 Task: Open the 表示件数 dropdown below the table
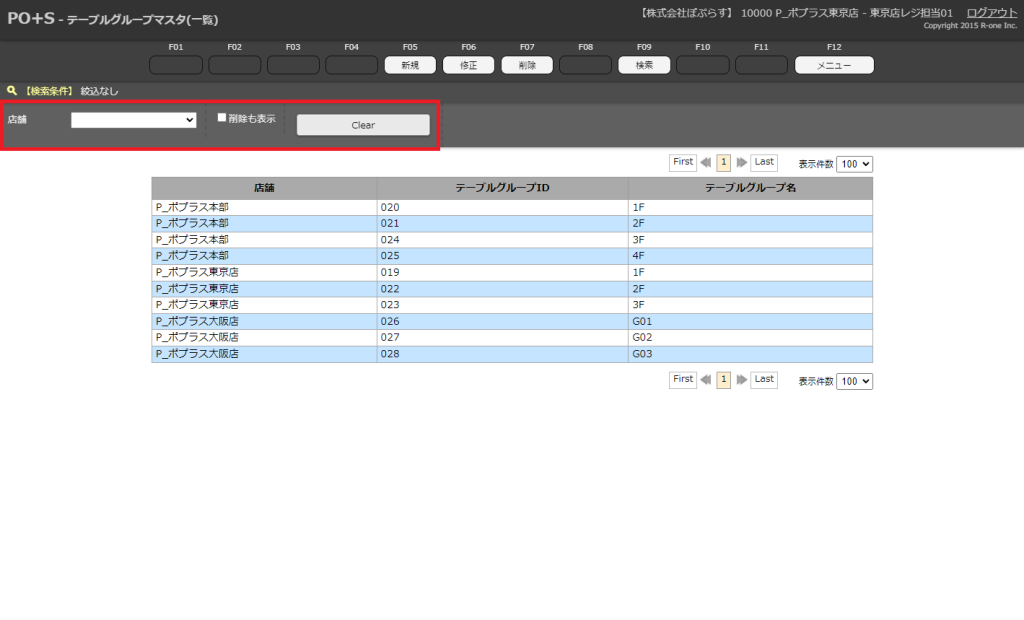coord(854,381)
